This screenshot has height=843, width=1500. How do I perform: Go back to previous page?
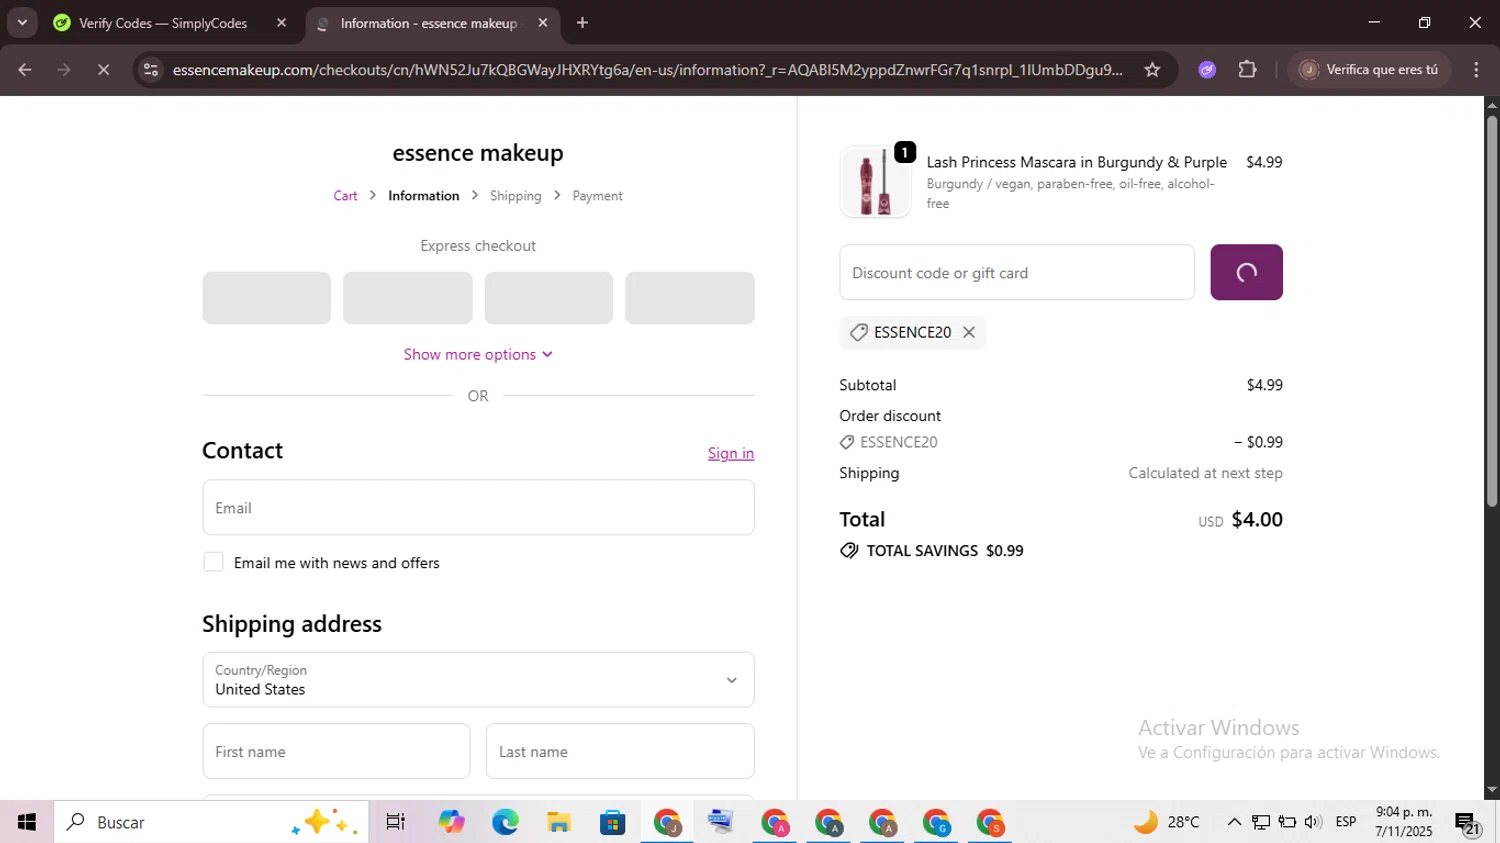coord(25,69)
